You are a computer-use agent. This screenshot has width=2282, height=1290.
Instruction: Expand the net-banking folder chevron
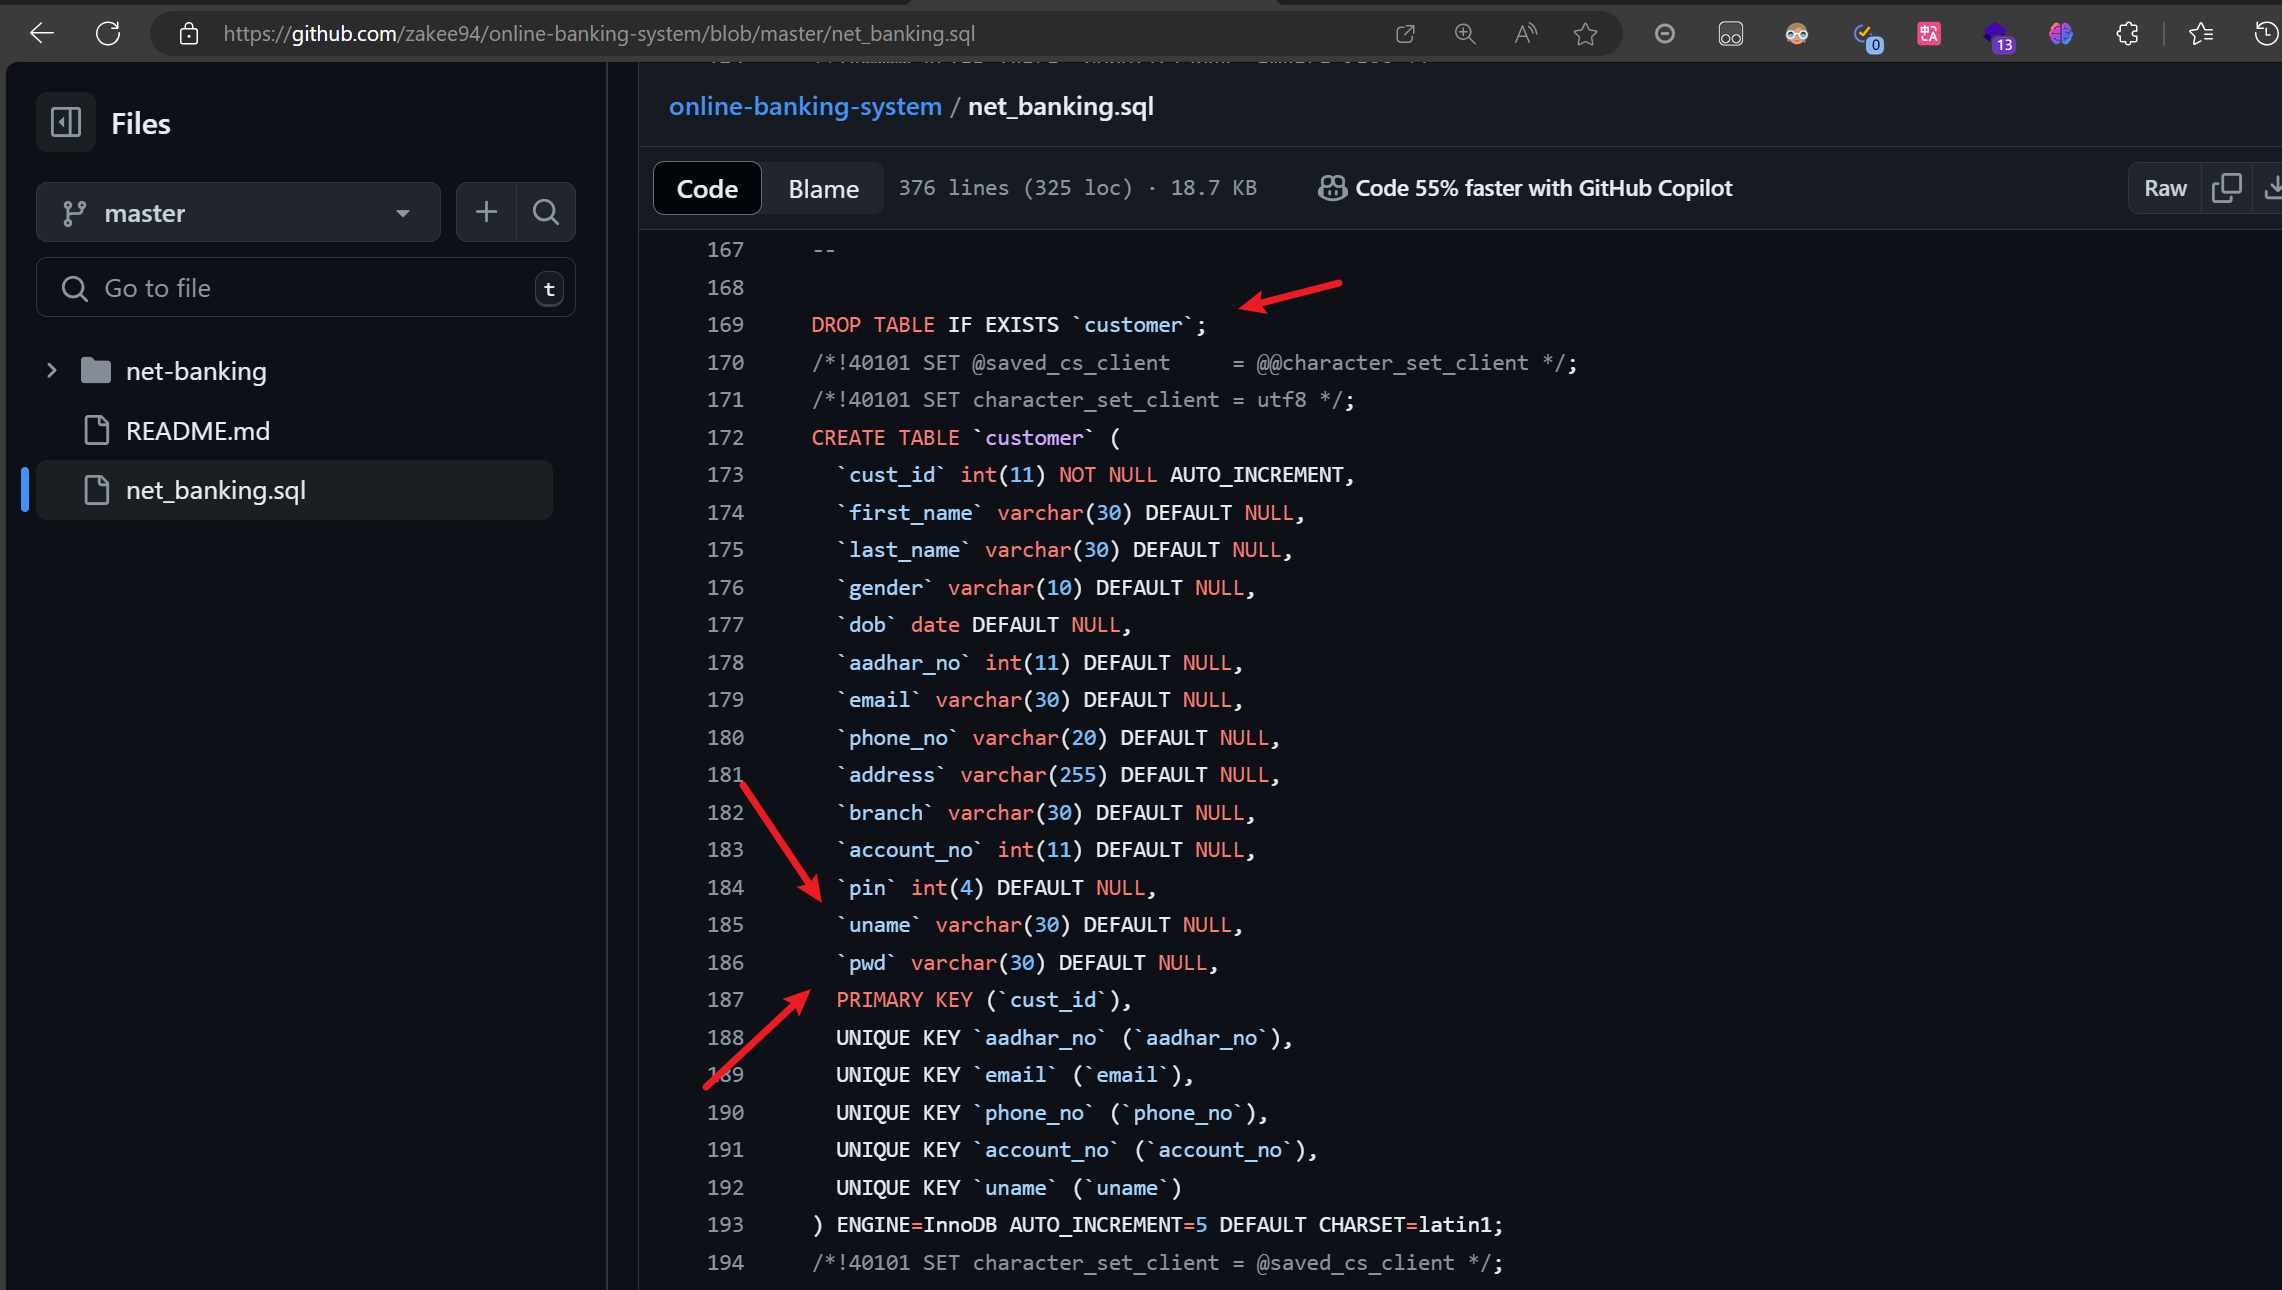pyautogui.click(x=51, y=371)
